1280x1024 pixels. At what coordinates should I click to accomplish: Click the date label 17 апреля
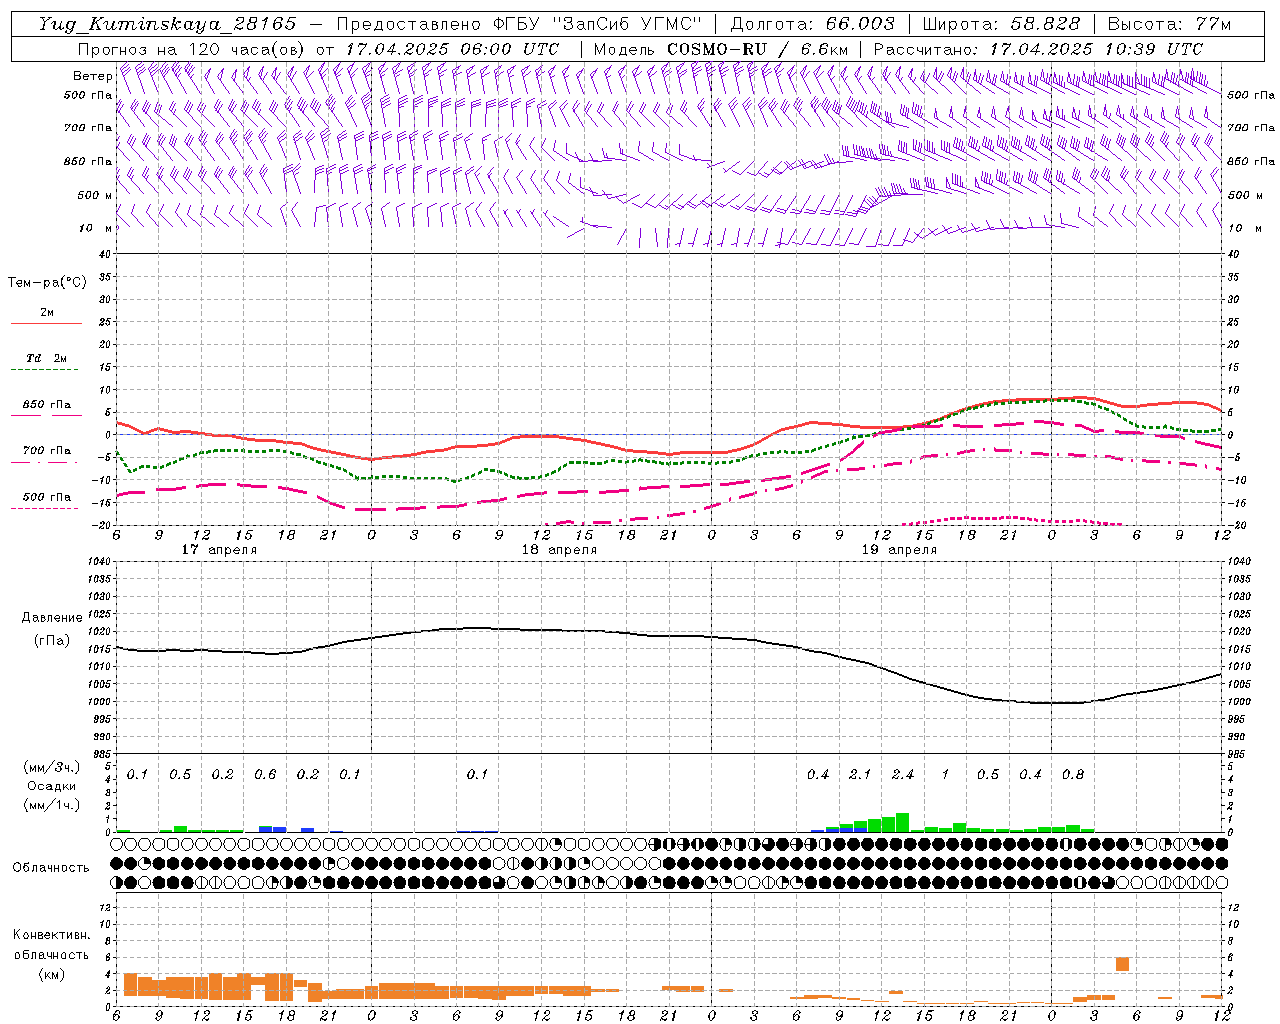click(219, 550)
